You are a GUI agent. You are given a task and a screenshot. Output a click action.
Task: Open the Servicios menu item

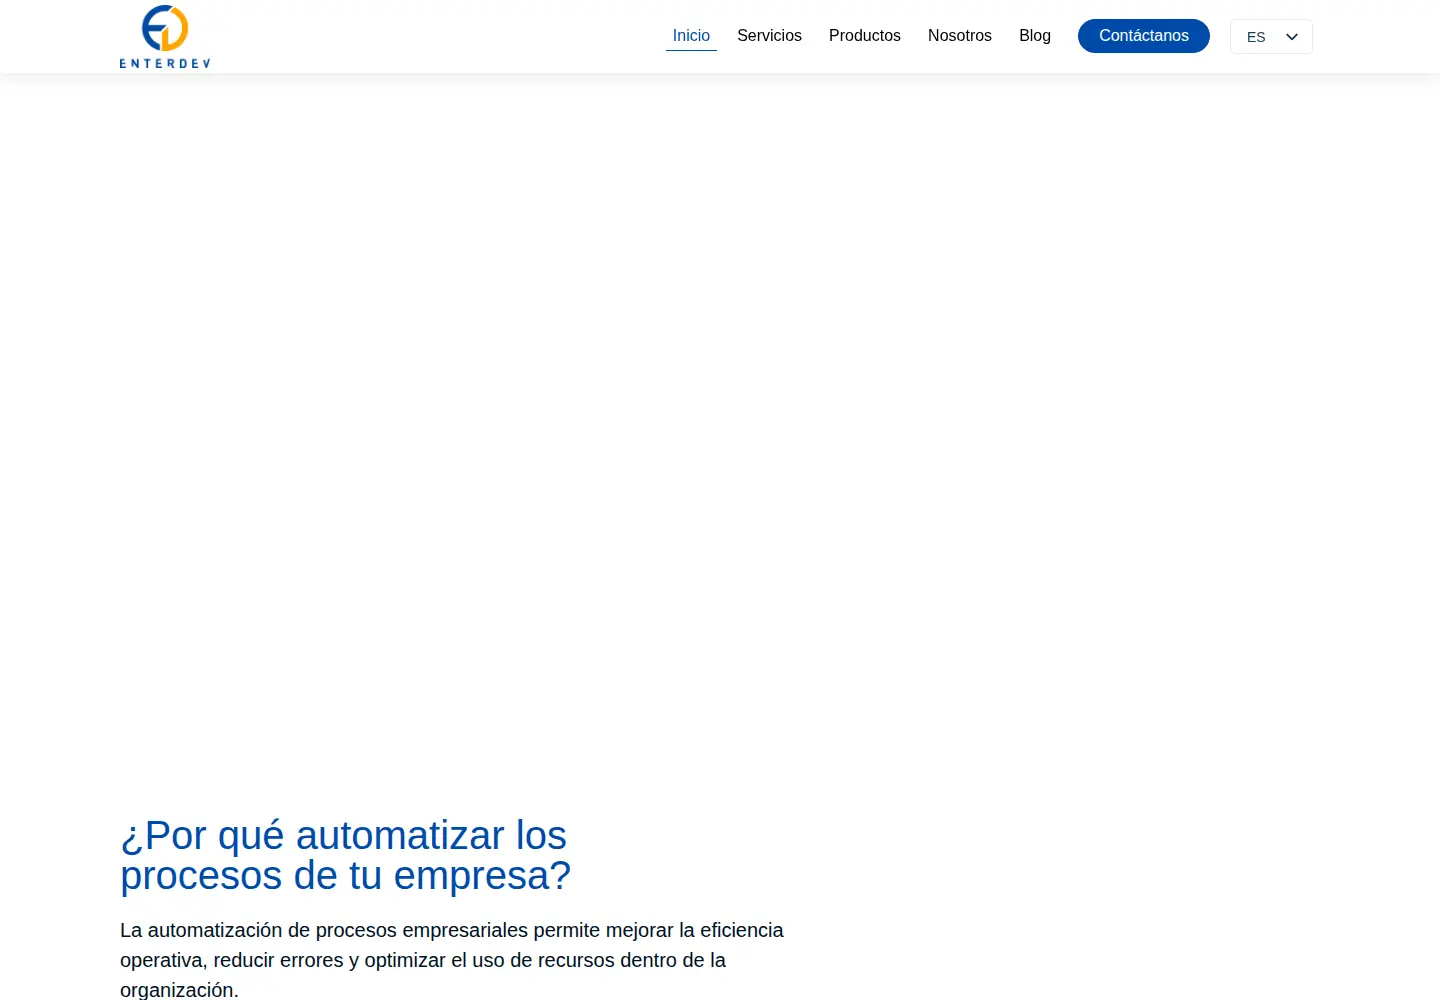click(x=769, y=36)
